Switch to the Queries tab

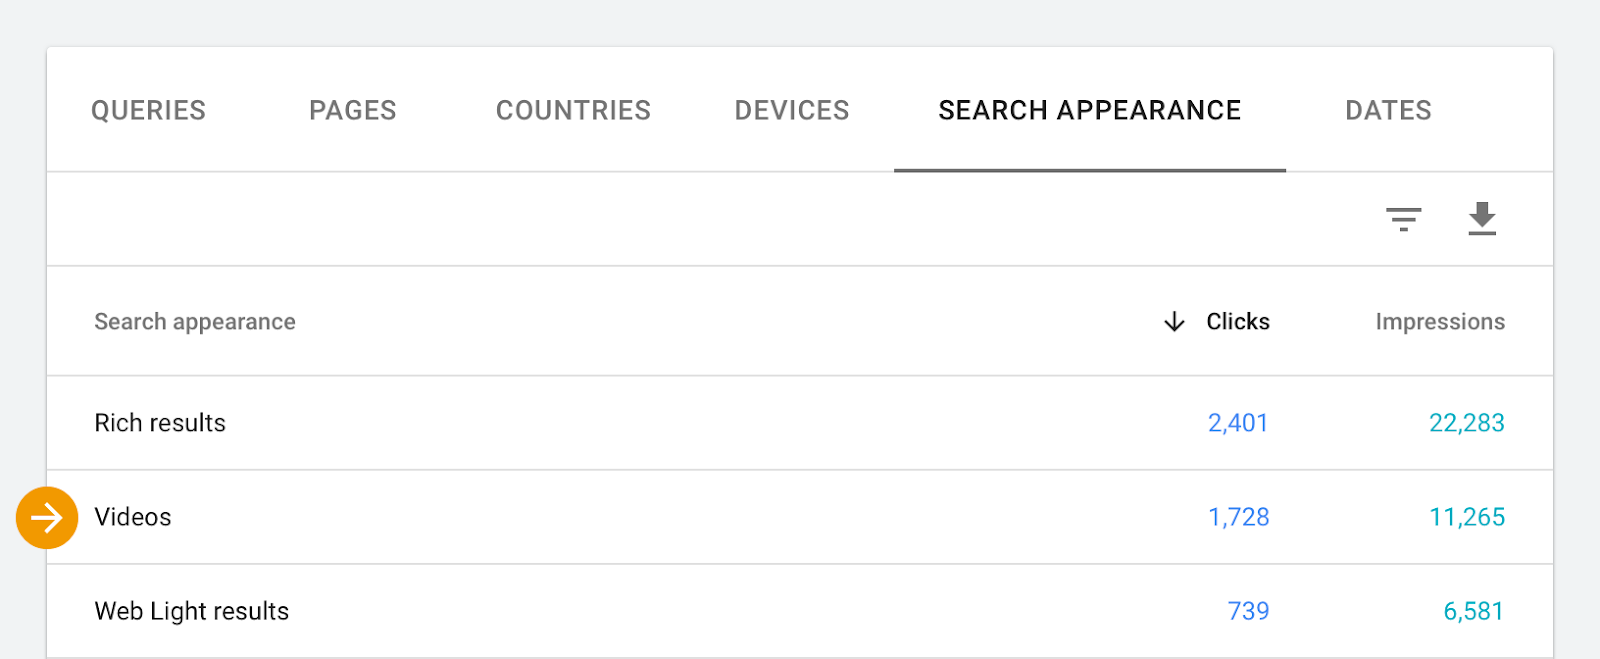pos(149,110)
